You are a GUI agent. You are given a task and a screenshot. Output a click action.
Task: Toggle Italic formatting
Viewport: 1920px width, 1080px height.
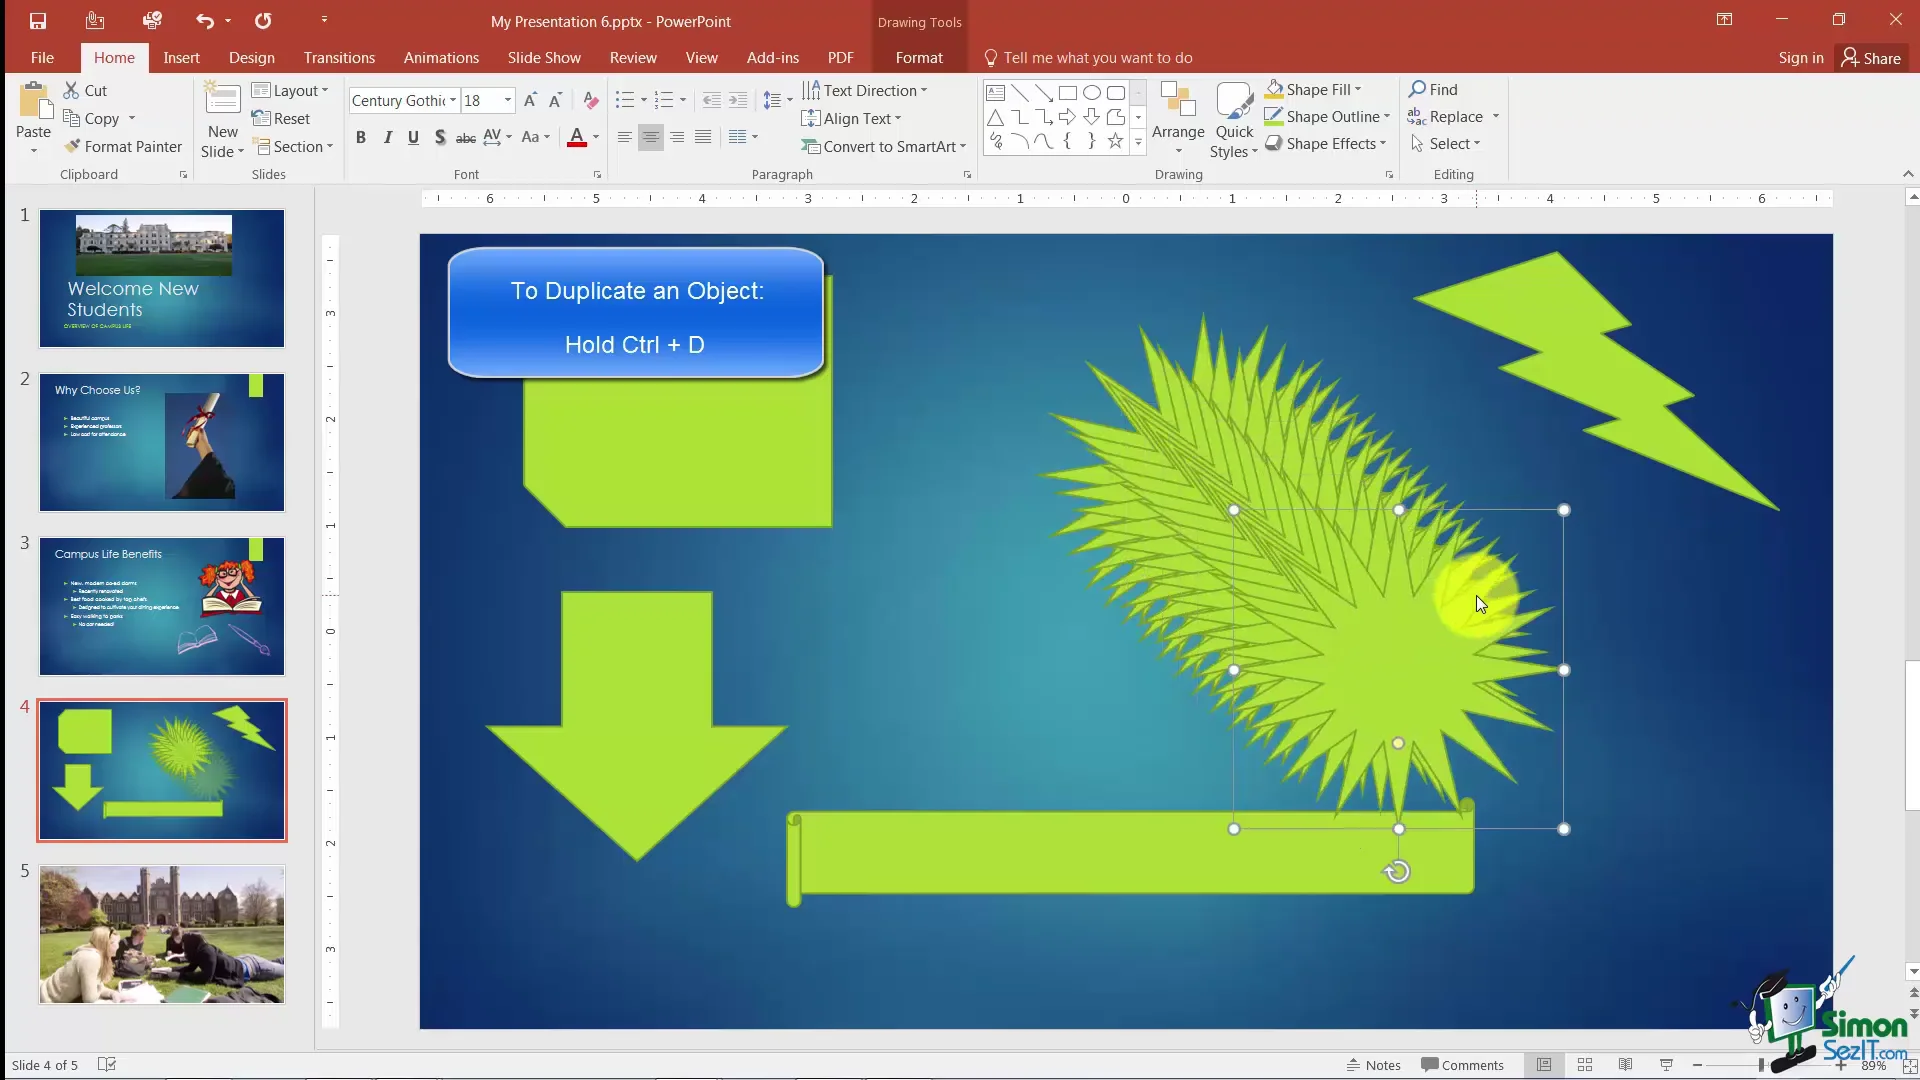[387, 137]
